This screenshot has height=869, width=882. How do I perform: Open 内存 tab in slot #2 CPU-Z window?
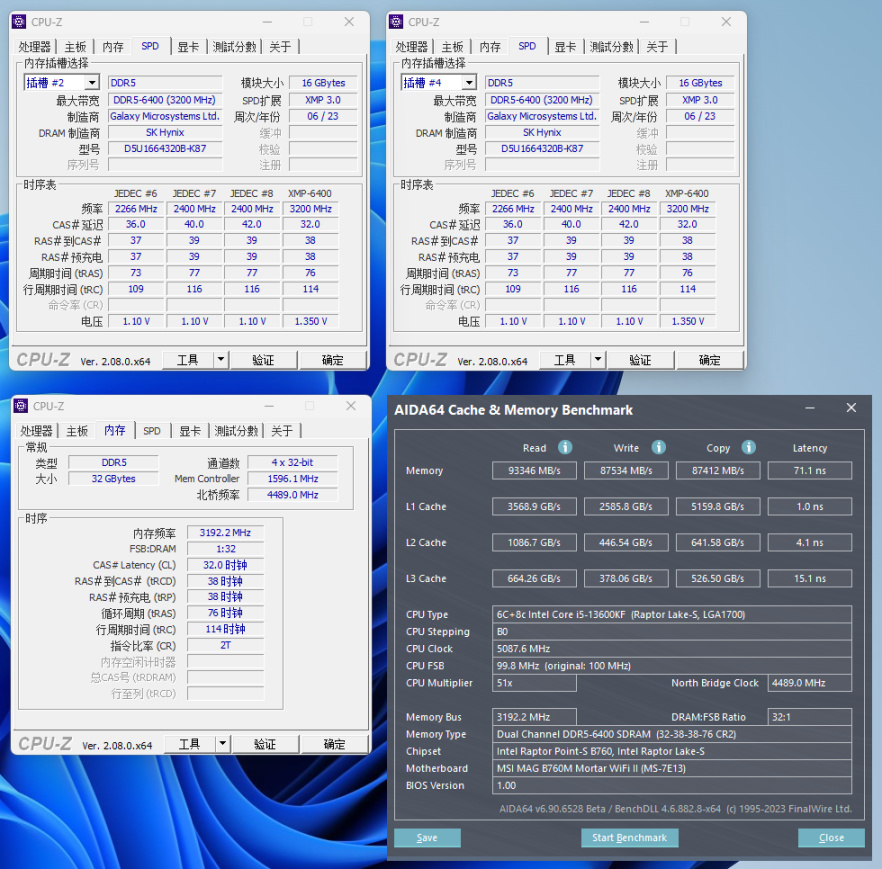click(x=113, y=47)
